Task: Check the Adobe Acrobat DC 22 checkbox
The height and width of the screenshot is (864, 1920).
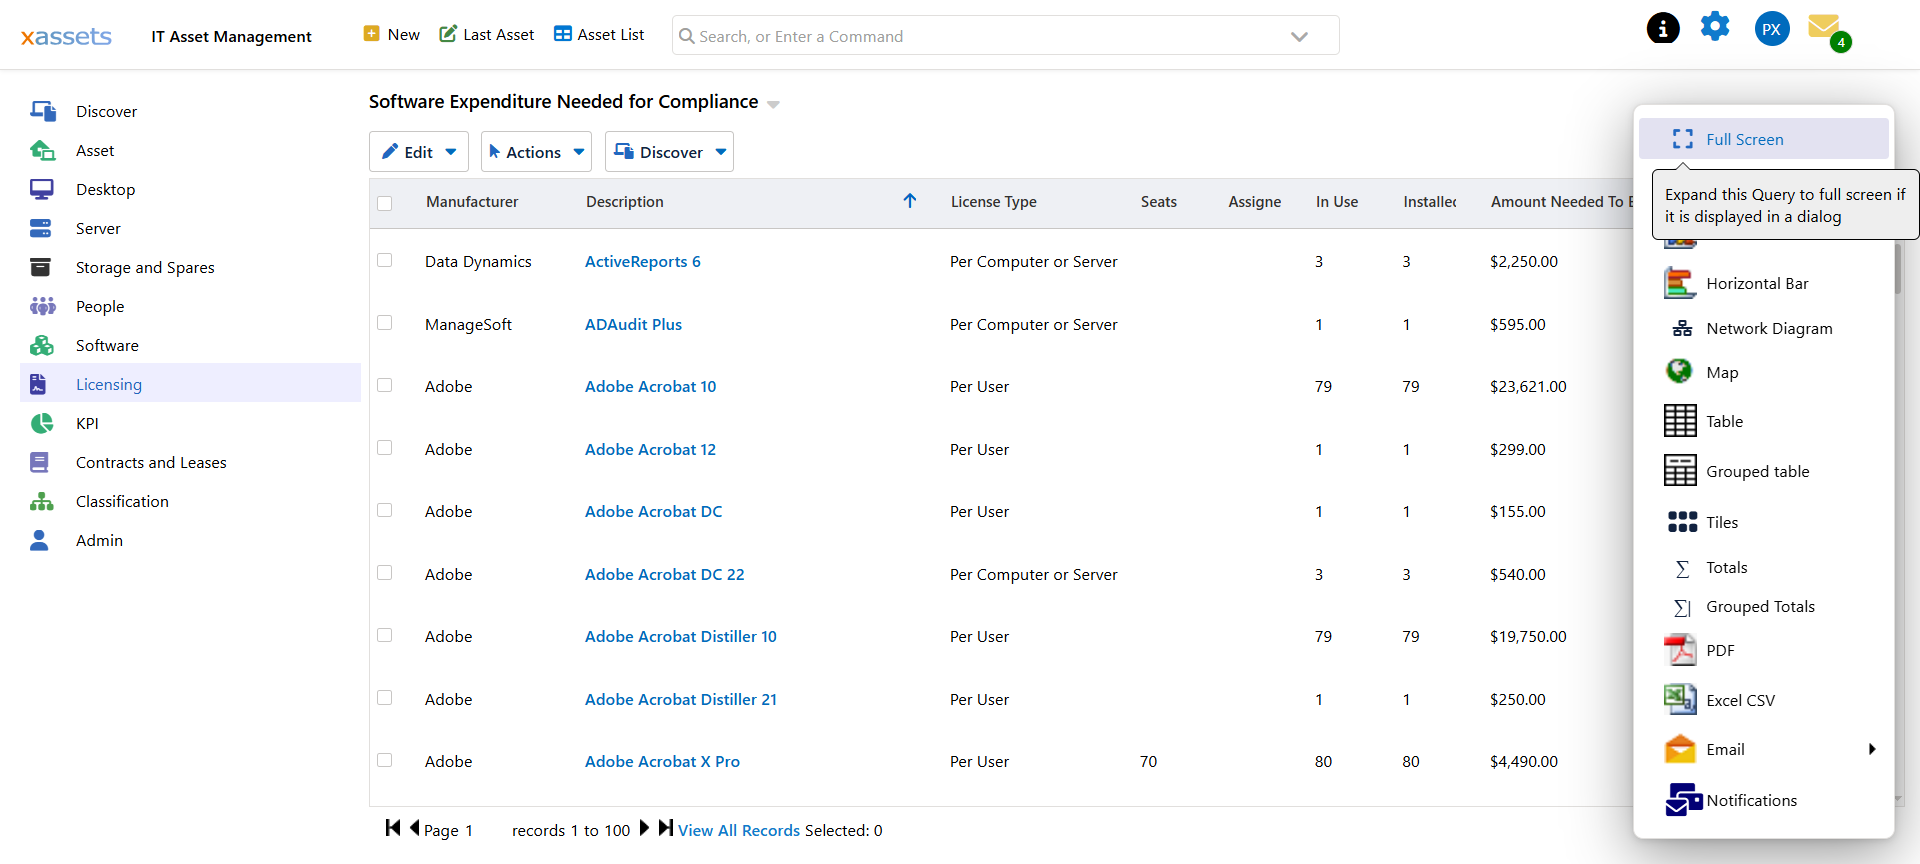Action: coord(384,573)
